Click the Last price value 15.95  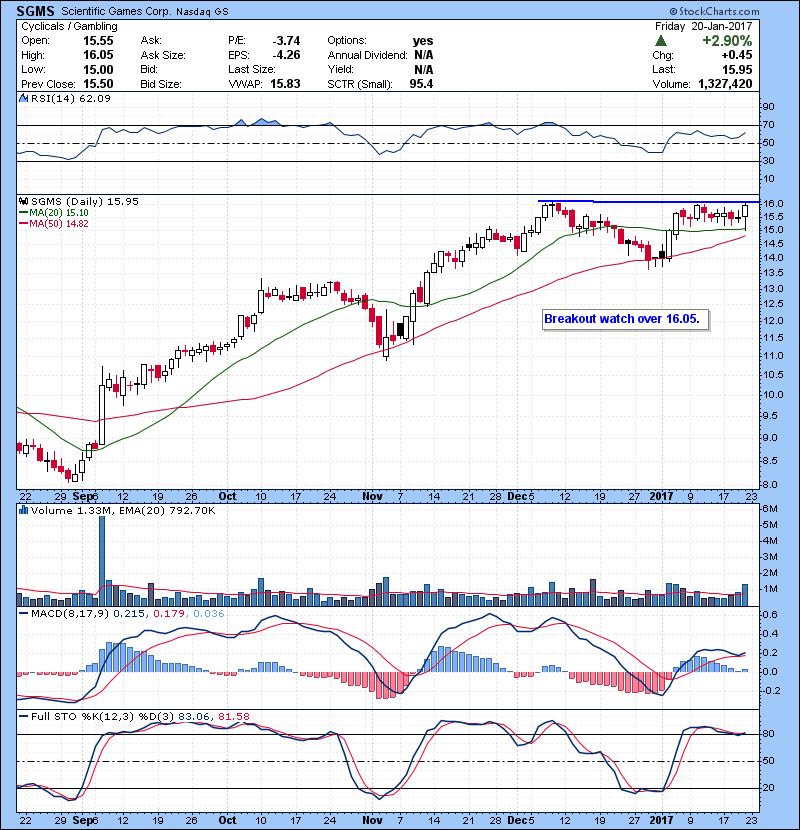click(x=737, y=69)
